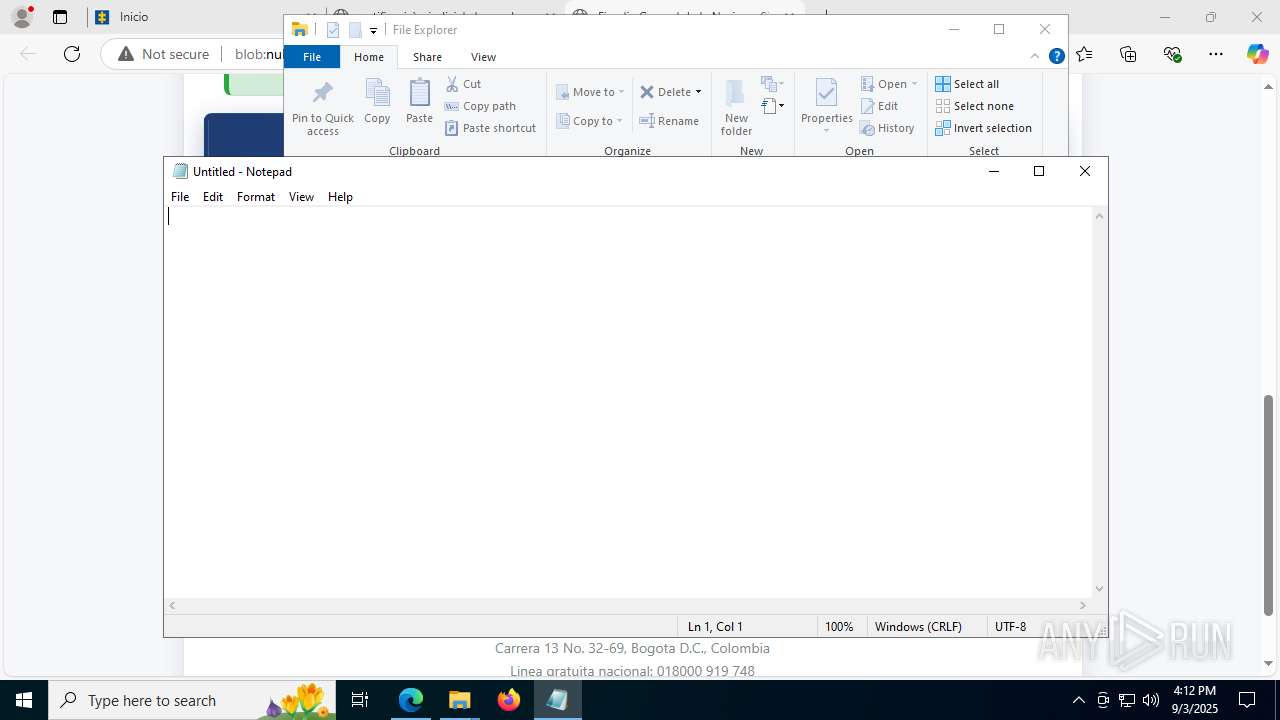Open the Windows notification center icon

tap(1247, 700)
